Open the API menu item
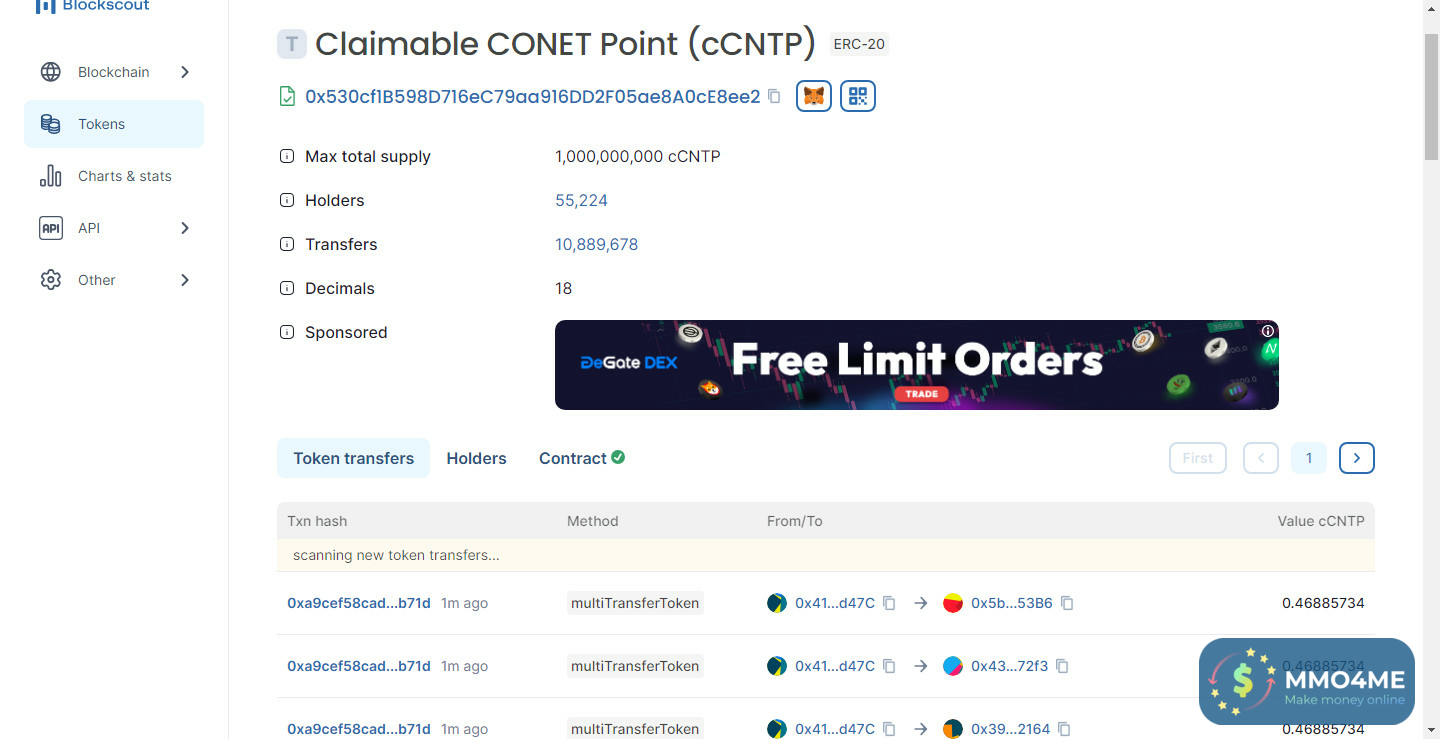 (114, 228)
